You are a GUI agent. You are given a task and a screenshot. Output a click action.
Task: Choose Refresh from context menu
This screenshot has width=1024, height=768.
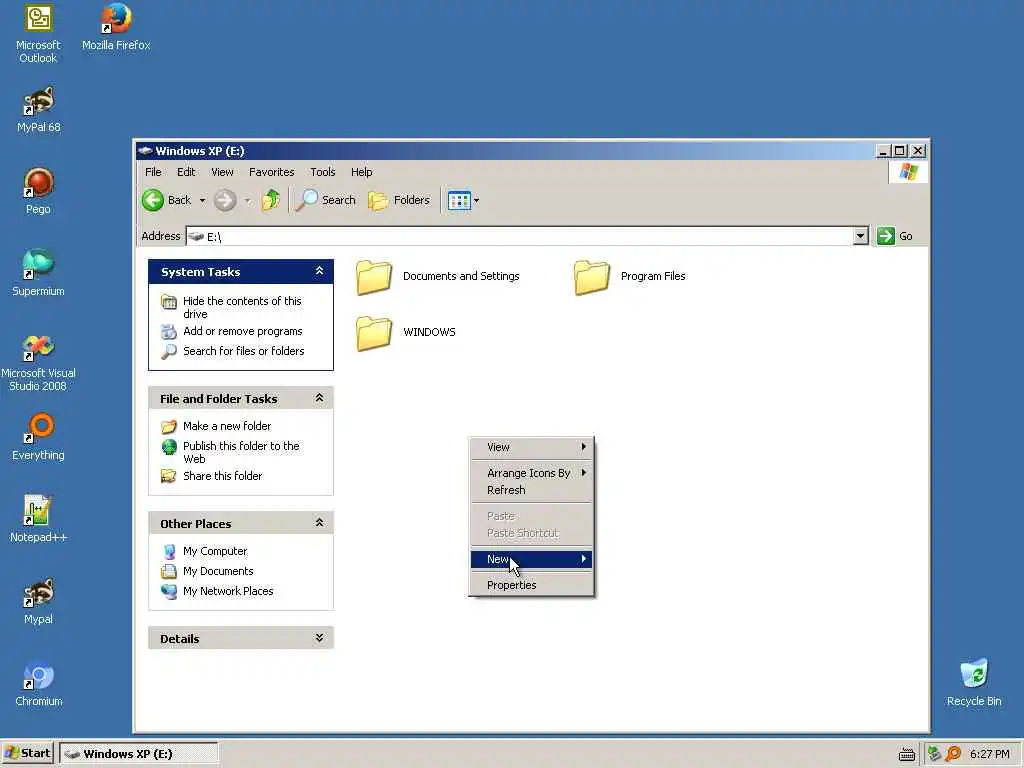pos(532,490)
